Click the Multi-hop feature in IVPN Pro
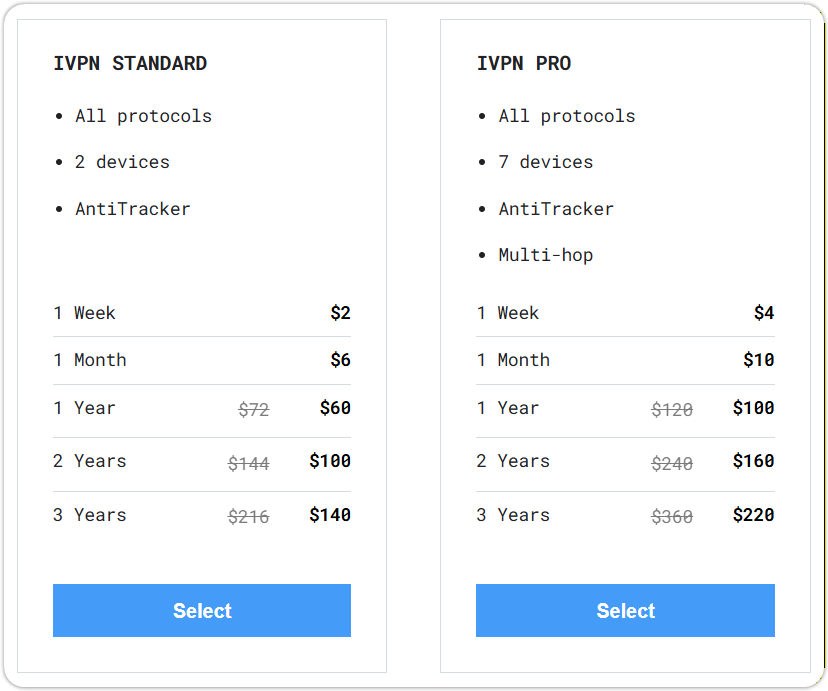The height and width of the screenshot is (691, 828). coord(546,255)
